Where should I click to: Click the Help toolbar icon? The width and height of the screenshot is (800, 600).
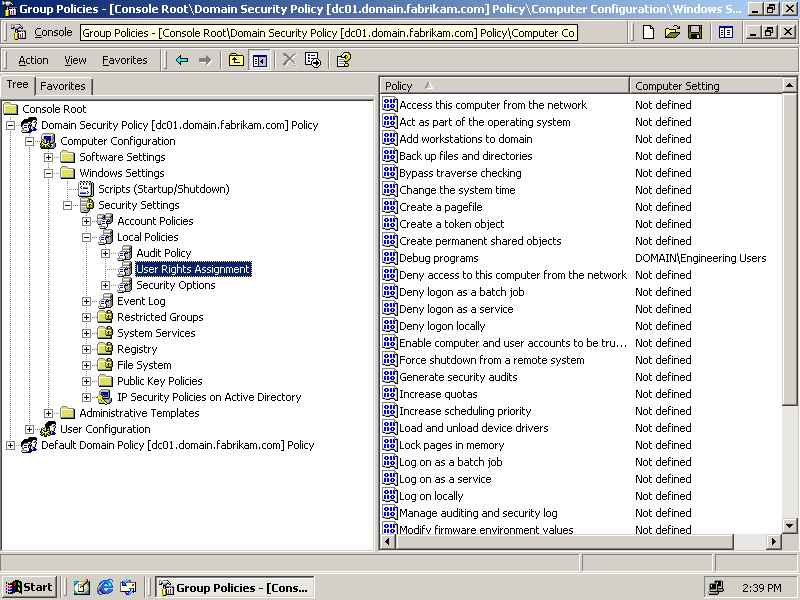343,60
